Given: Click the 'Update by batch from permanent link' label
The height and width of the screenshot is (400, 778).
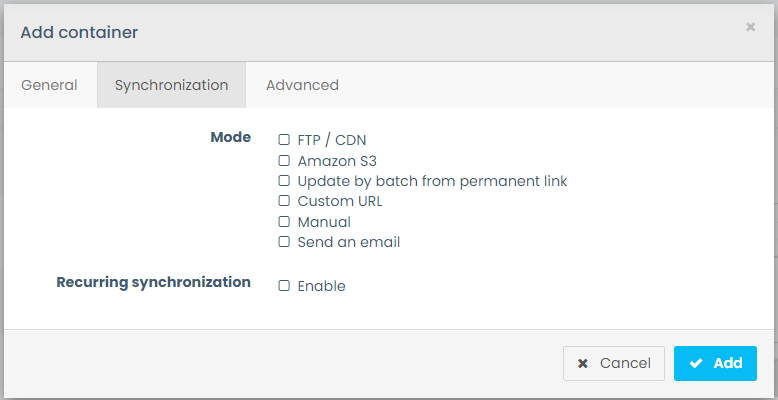Looking at the screenshot, I should click(x=432, y=181).
